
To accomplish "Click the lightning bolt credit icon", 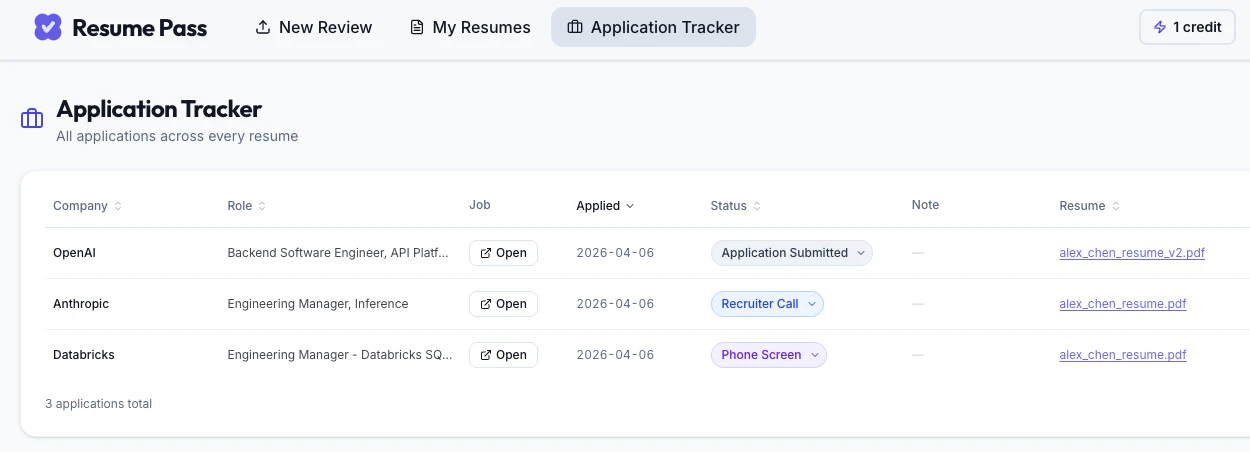I will pos(1160,27).
